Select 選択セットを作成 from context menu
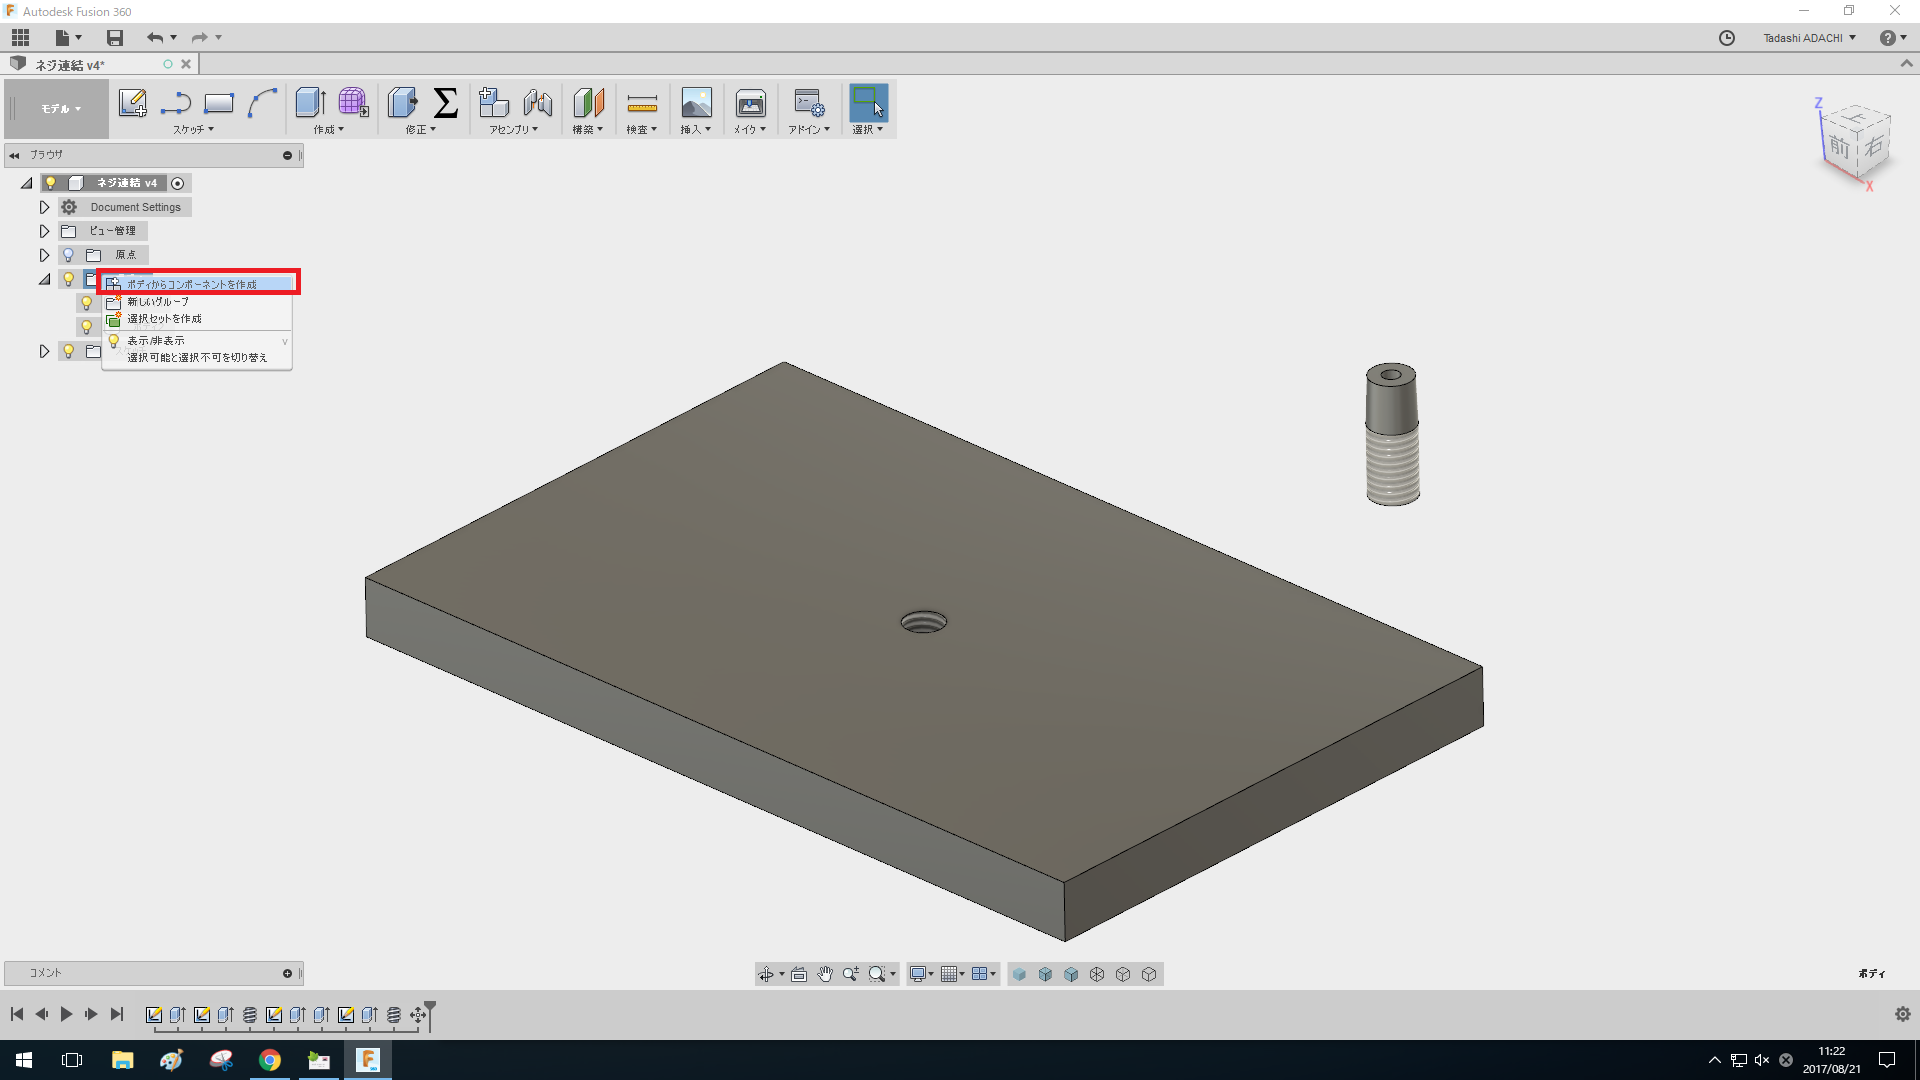Viewport: 1920px width, 1080px height. coord(164,319)
